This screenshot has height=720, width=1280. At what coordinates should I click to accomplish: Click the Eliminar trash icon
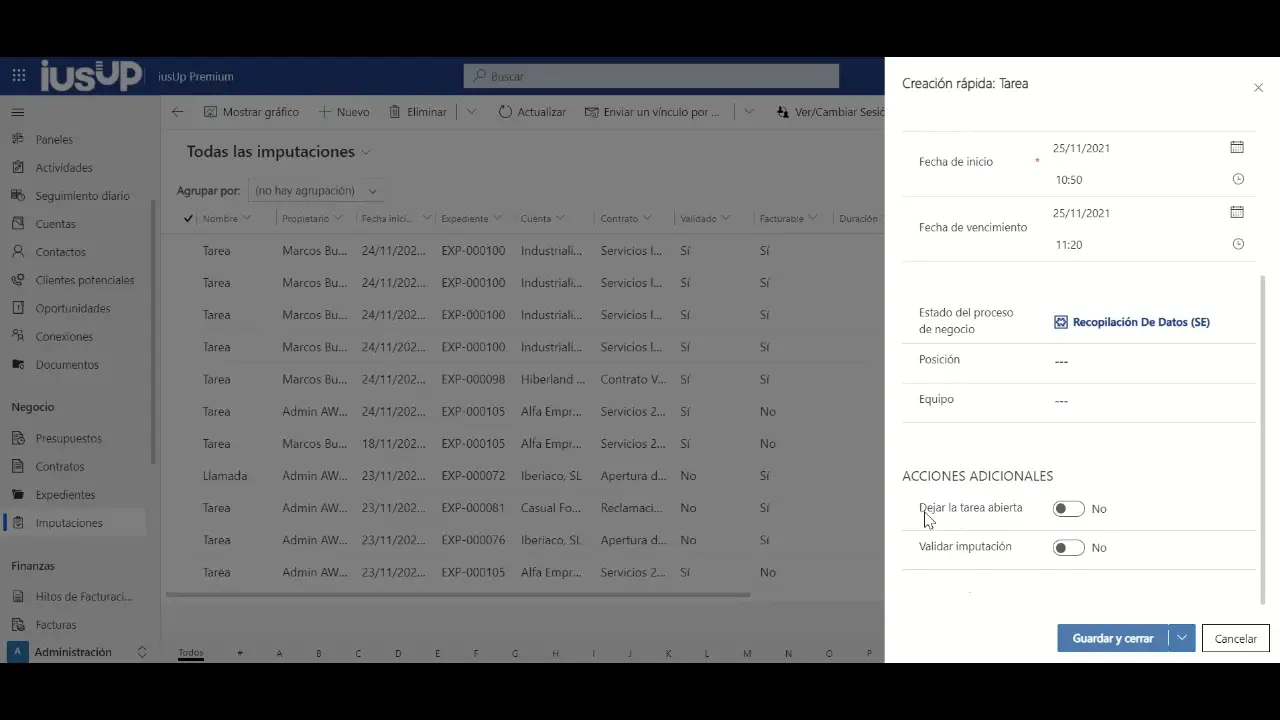(x=395, y=112)
